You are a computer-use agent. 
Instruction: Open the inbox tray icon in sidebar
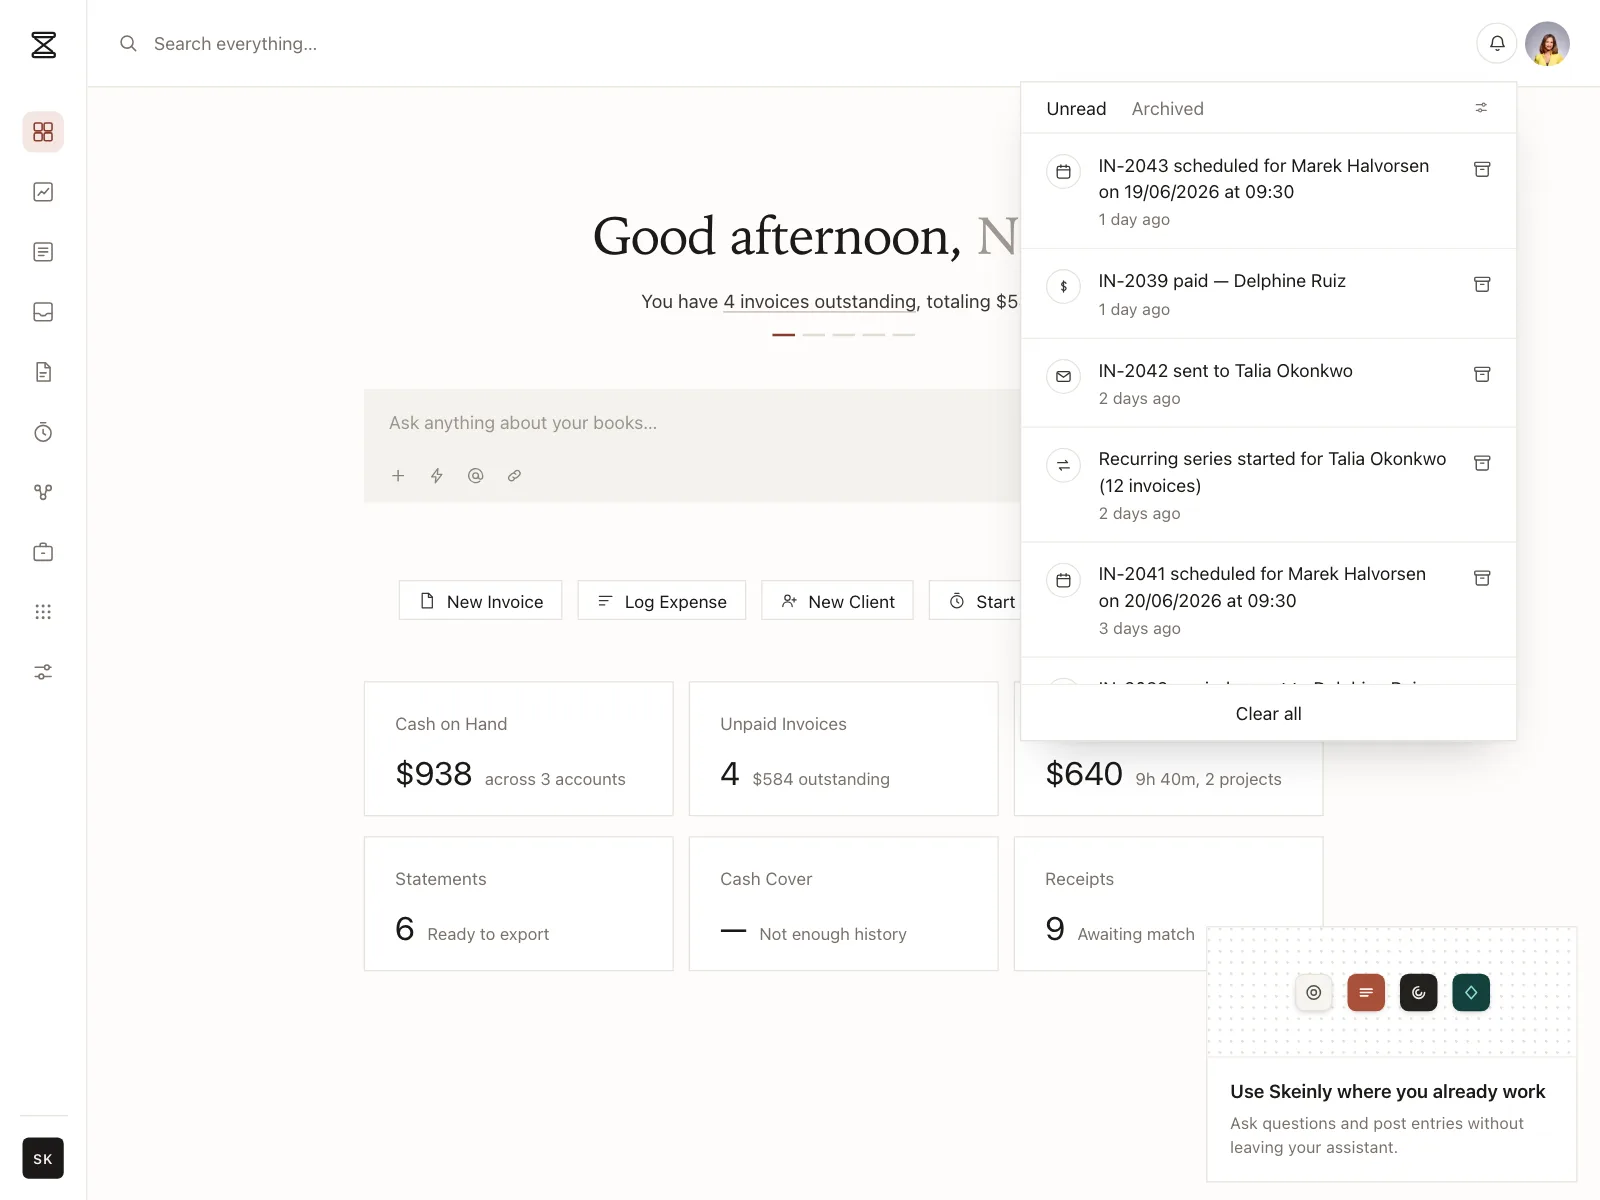[43, 312]
